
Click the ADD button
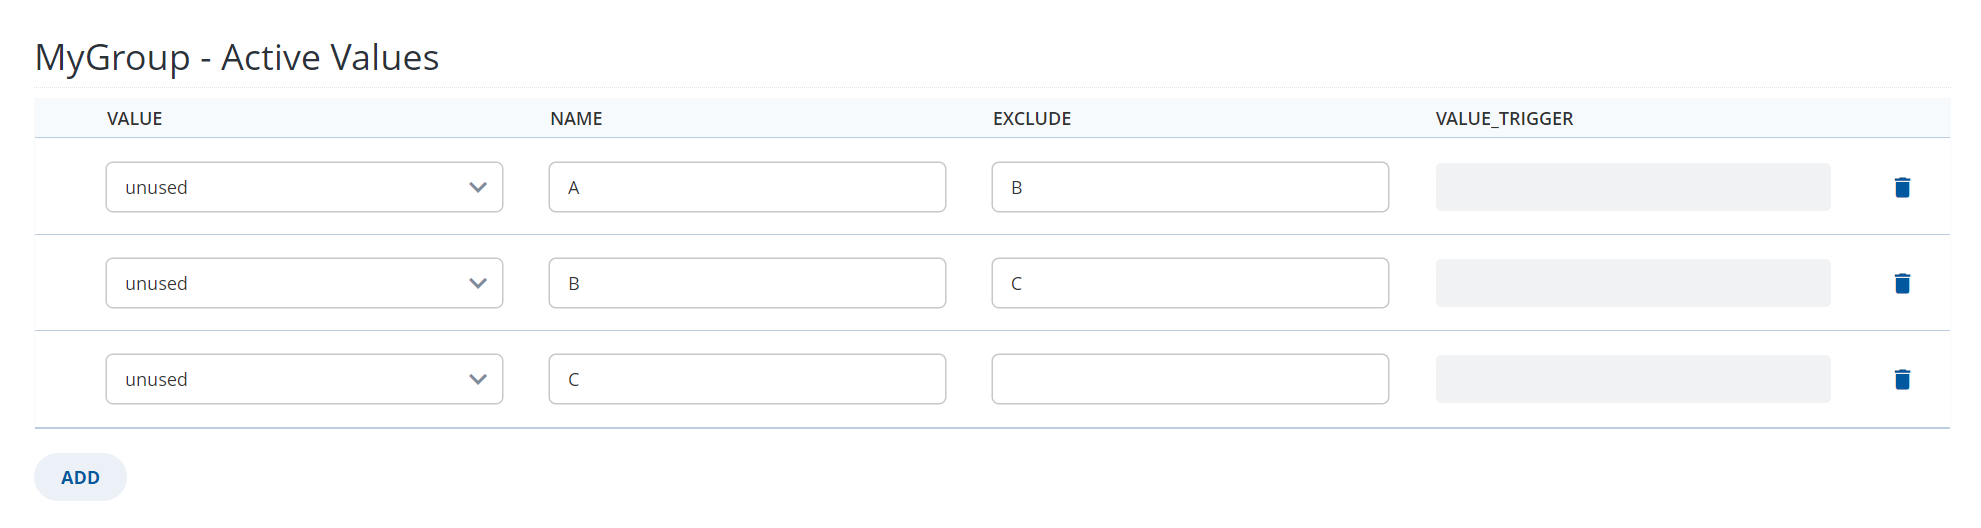[80, 477]
